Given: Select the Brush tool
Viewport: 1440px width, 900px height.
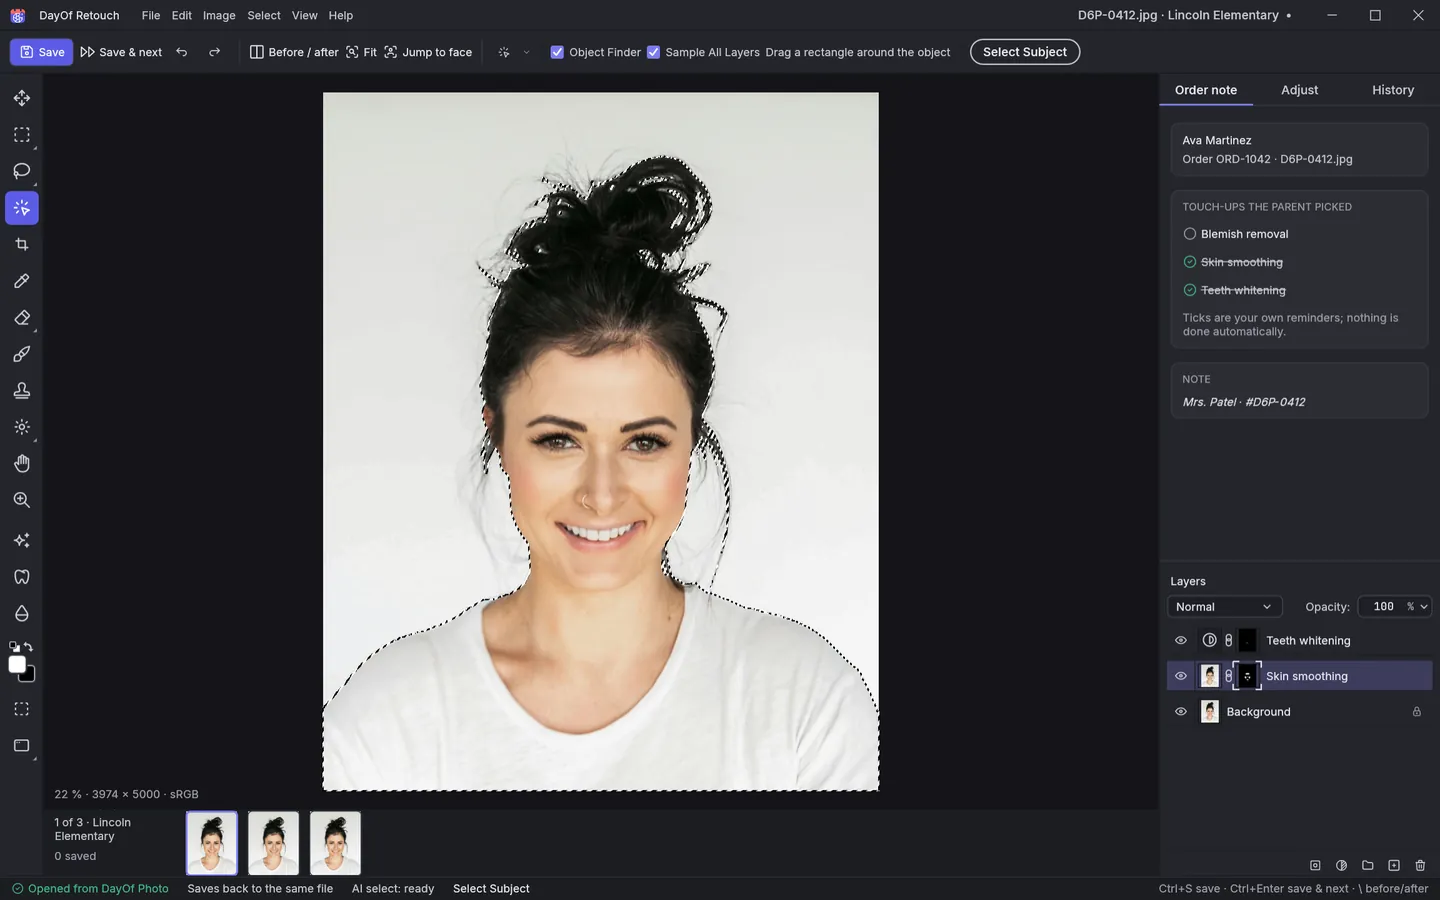Looking at the screenshot, I should pyautogui.click(x=22, y=354).
